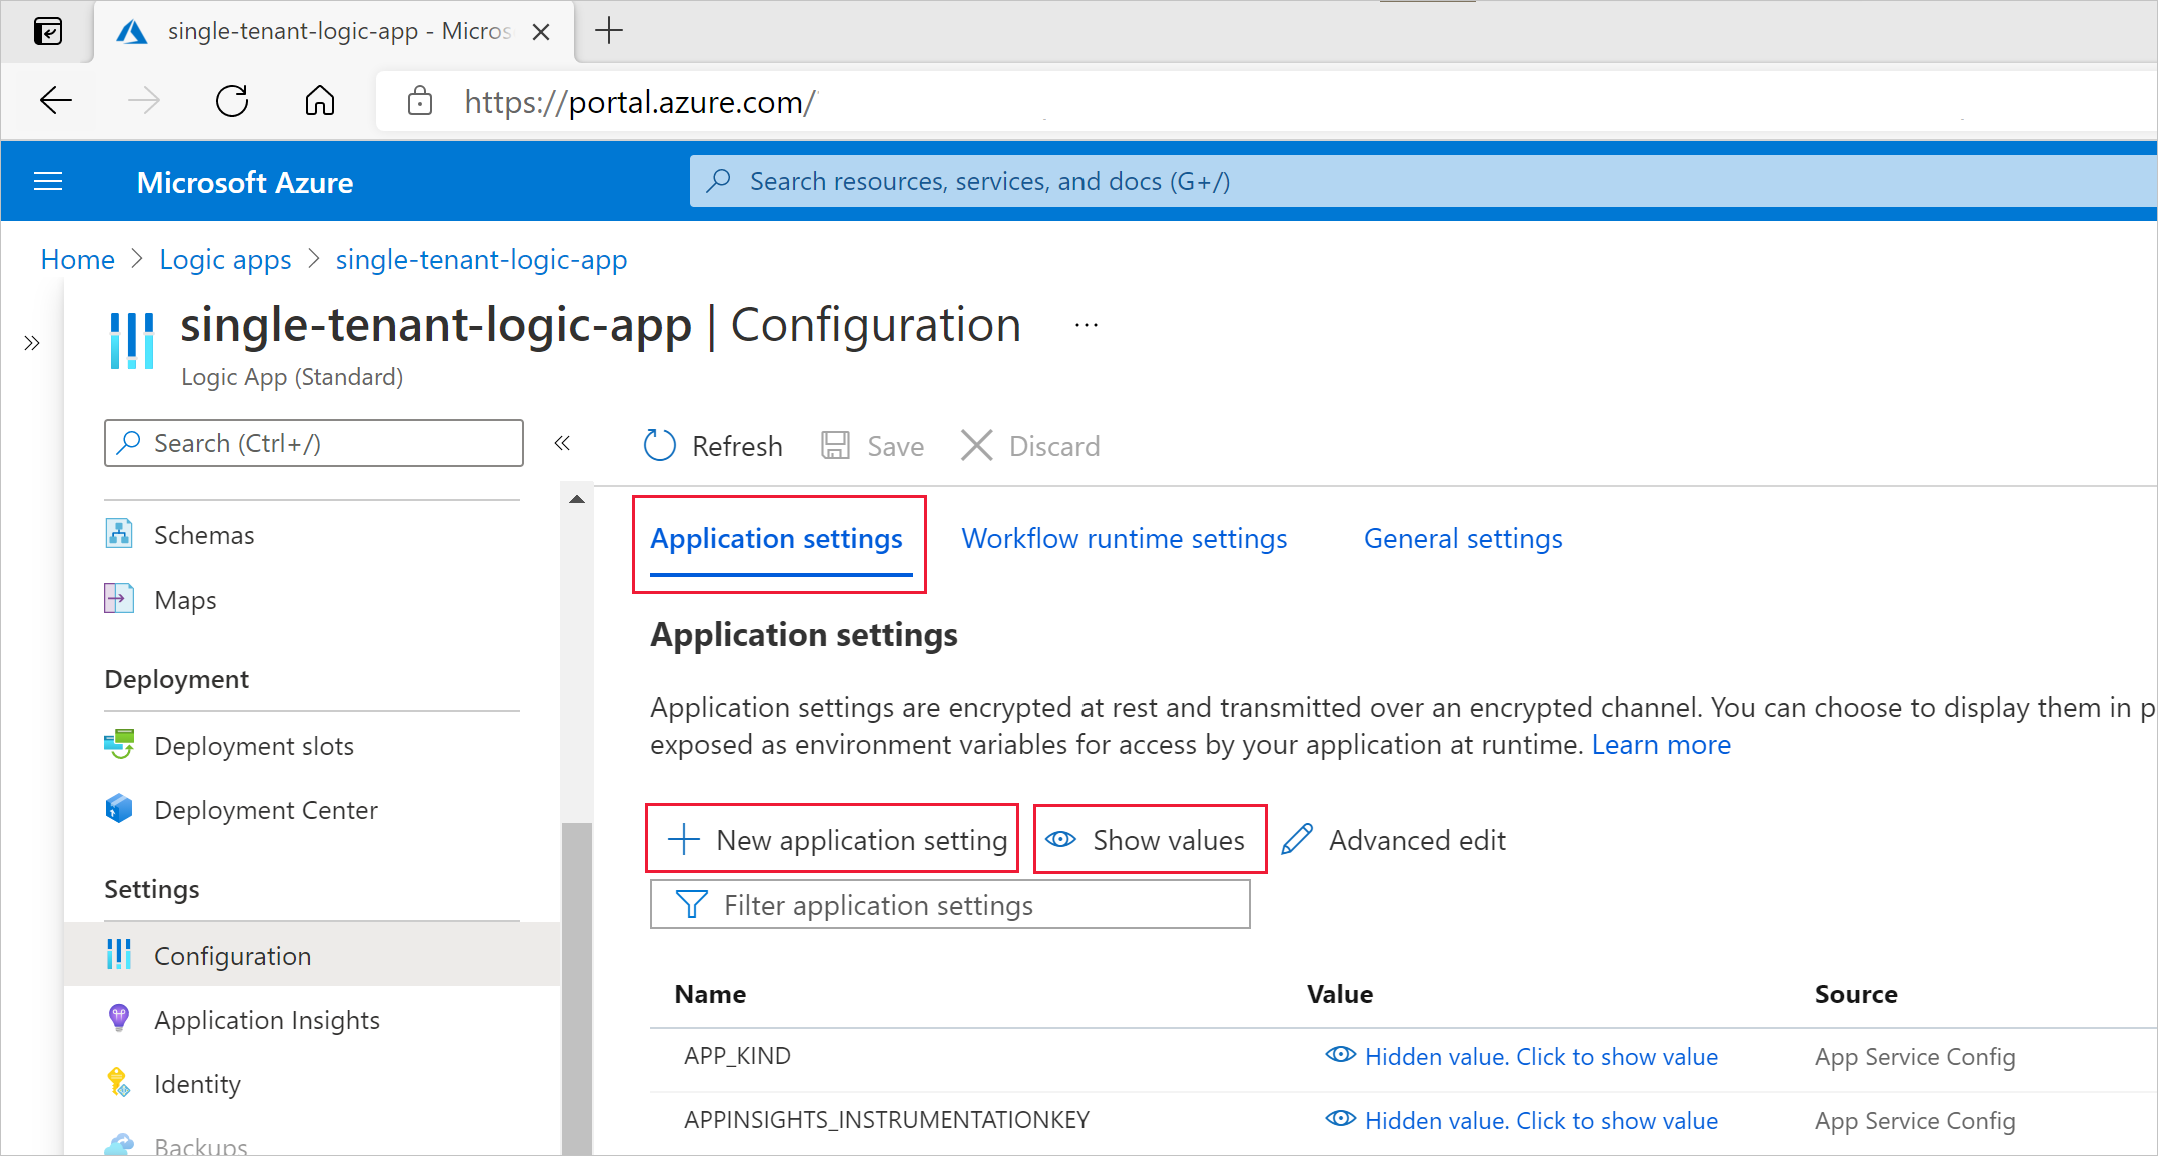Open Maps from the sidebar
Image resolution: width=2158 pixels, height=1156 pixels.
[x=185, y=600]
